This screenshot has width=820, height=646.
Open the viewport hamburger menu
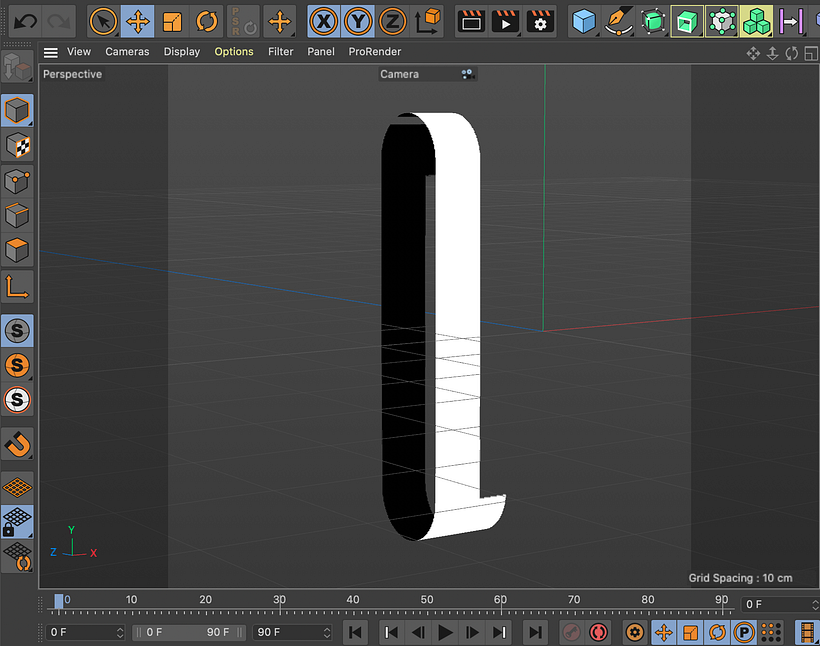tap(51, 52)
